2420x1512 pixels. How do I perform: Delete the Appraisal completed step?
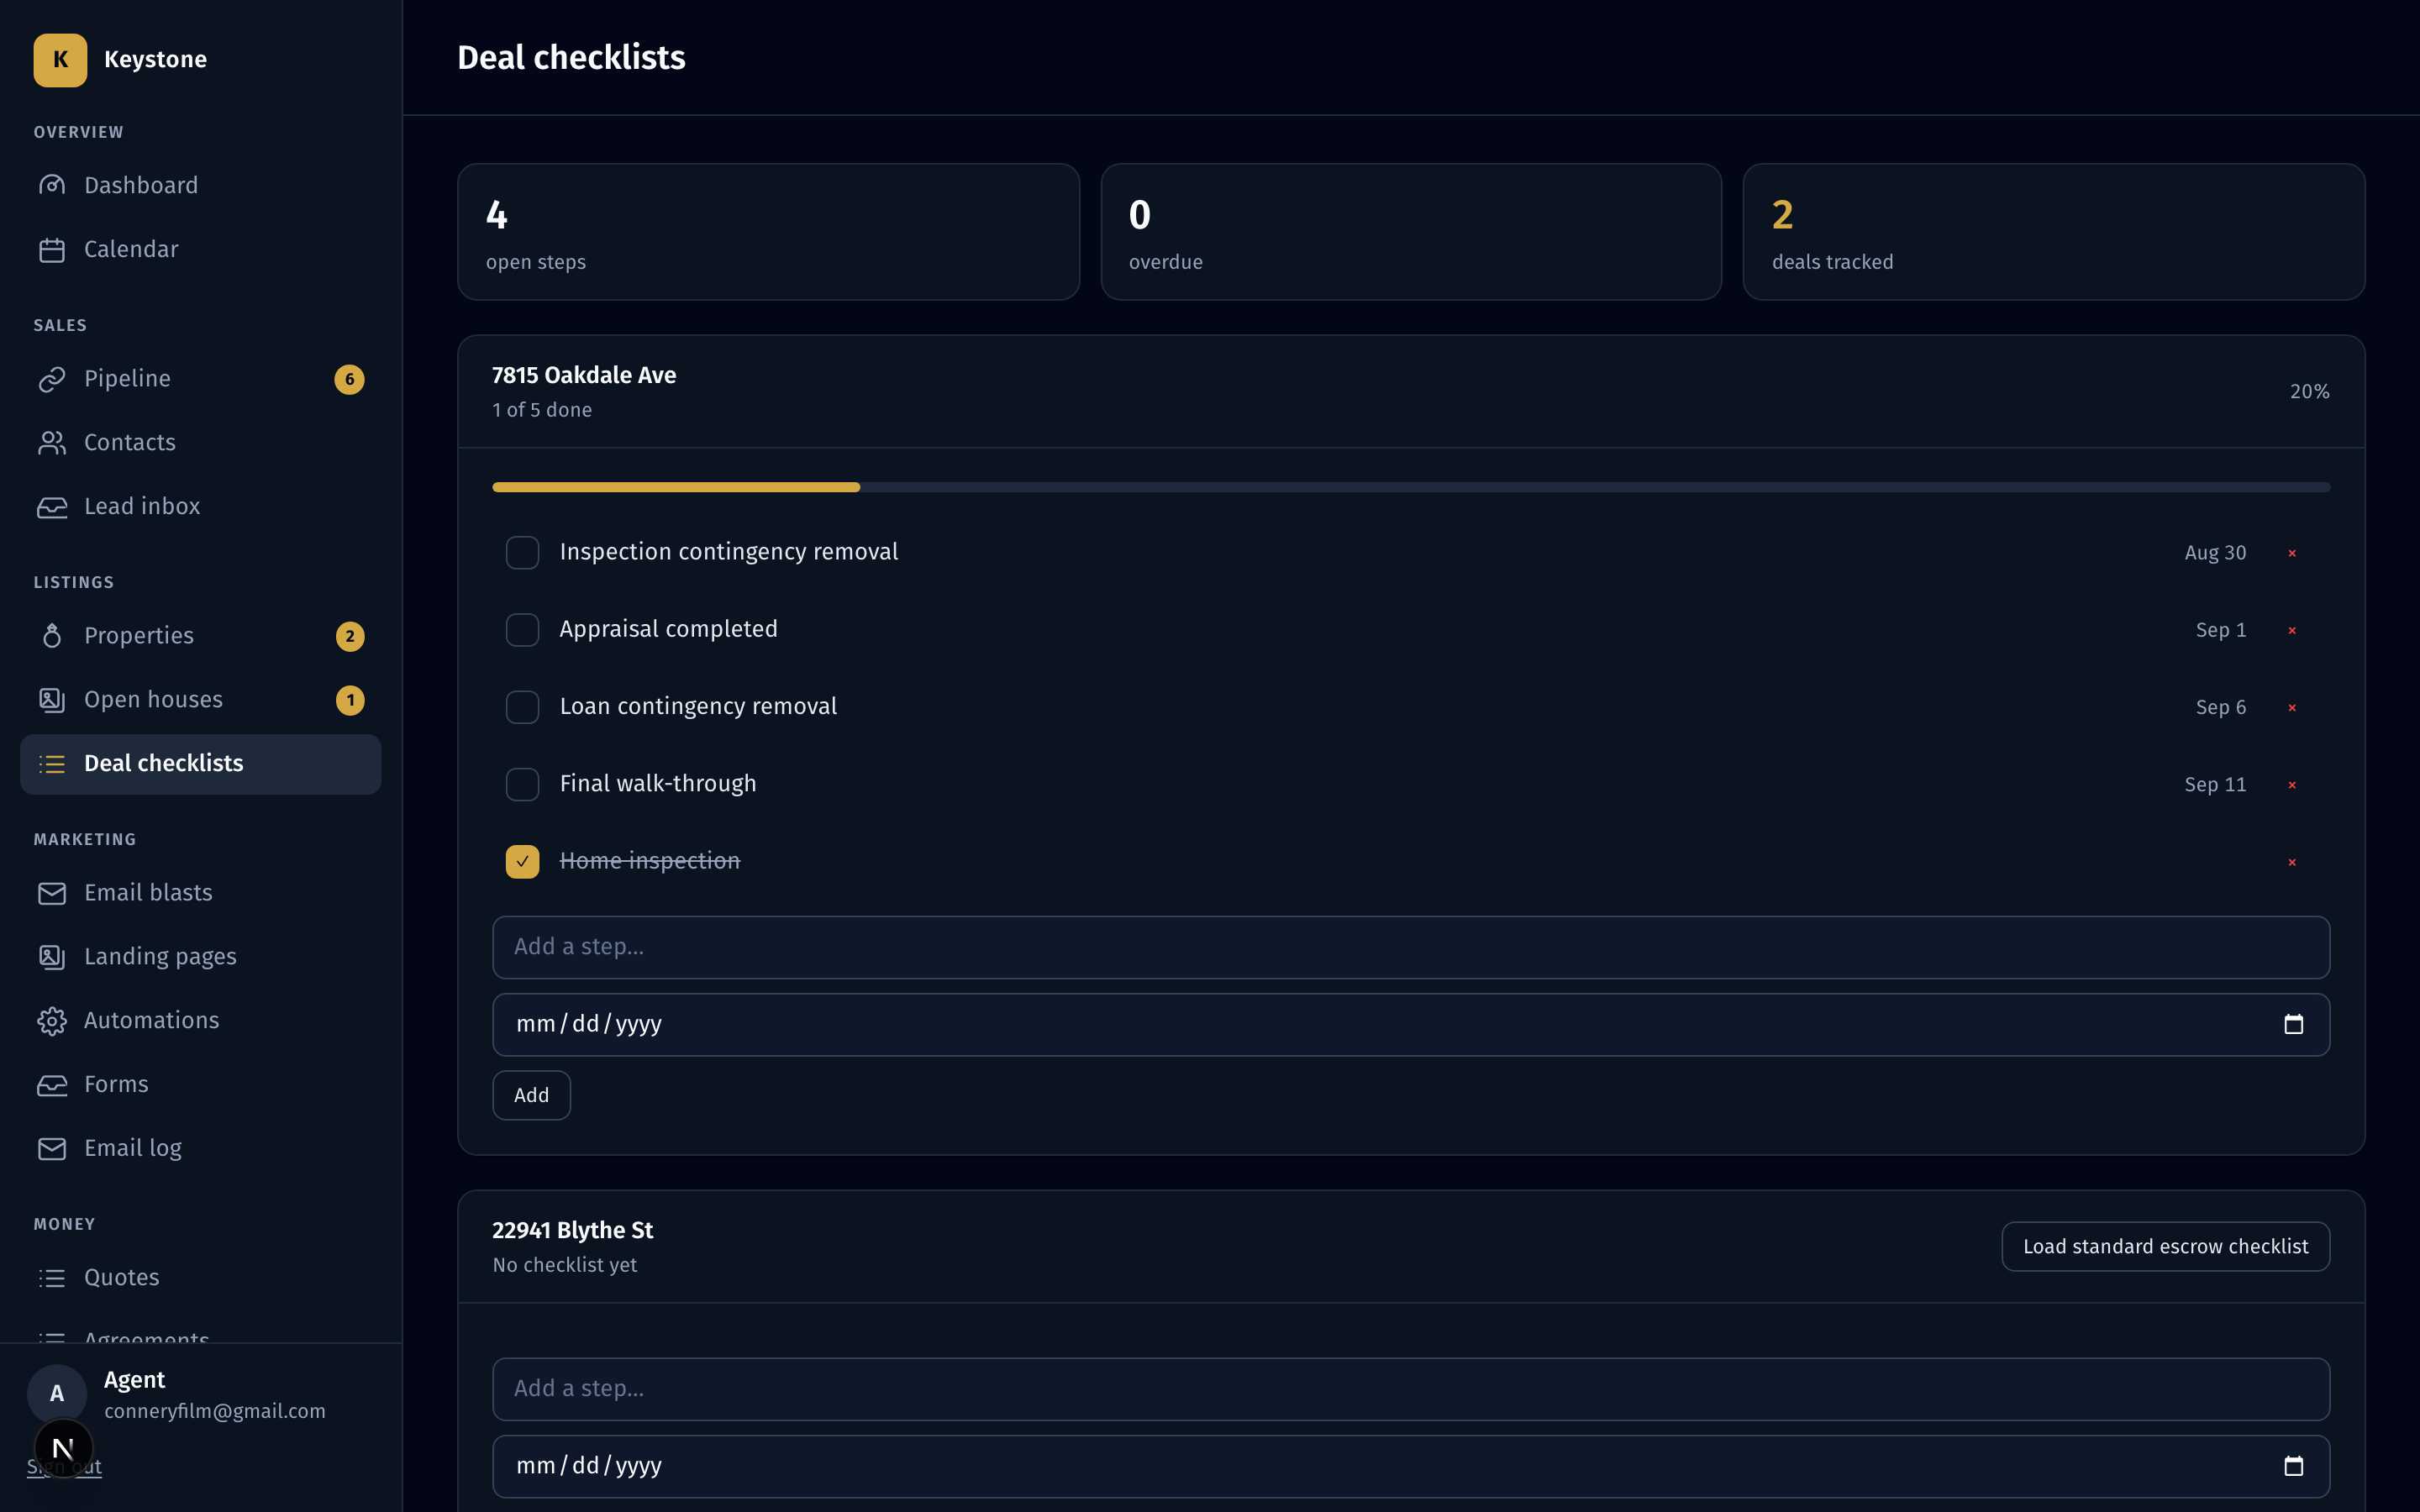click(2292, 630)
